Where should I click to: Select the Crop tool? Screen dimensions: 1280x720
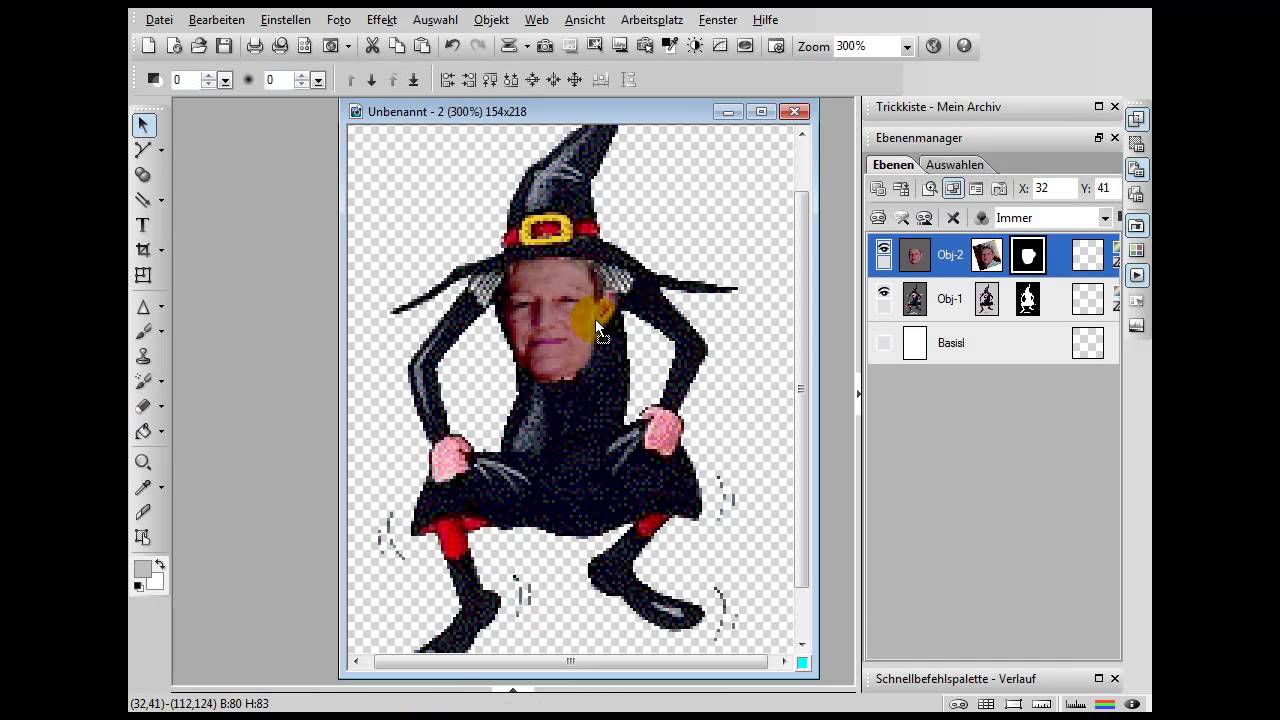[143, 250]
